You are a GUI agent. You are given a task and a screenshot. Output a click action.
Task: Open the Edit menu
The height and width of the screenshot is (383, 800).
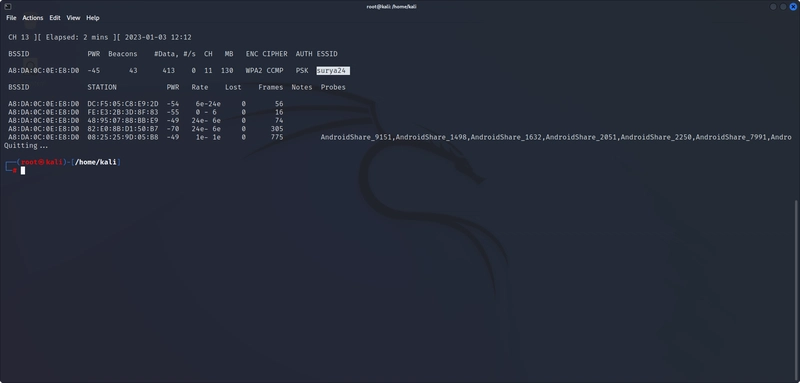coord(55,18)
